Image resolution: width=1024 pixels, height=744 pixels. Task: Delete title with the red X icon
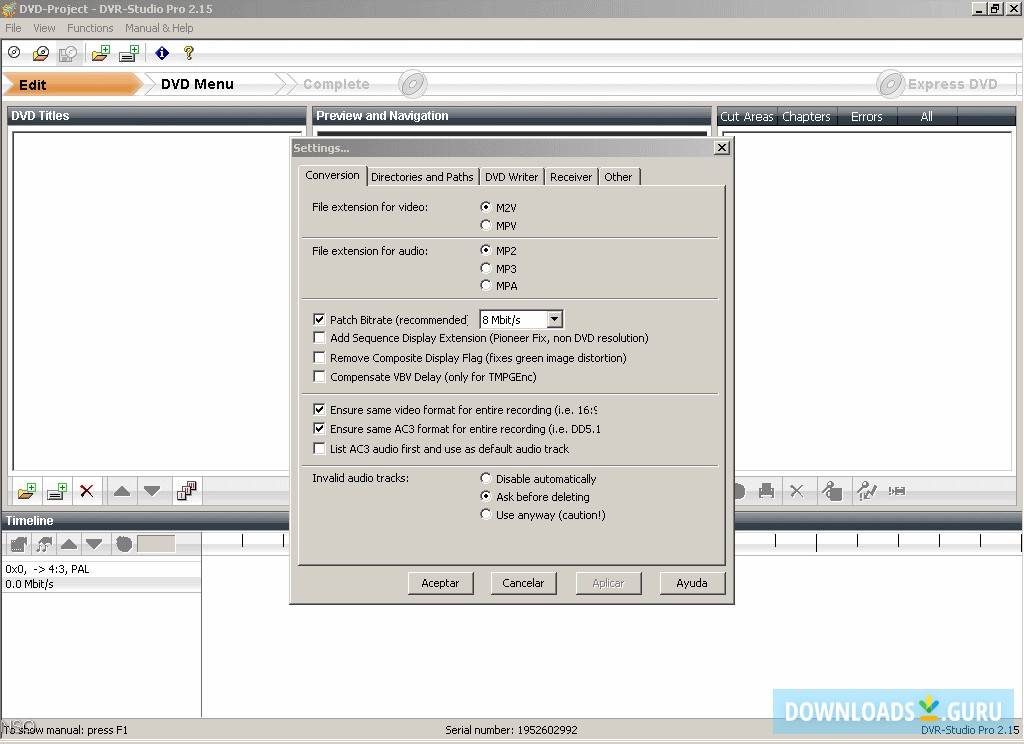86,491
